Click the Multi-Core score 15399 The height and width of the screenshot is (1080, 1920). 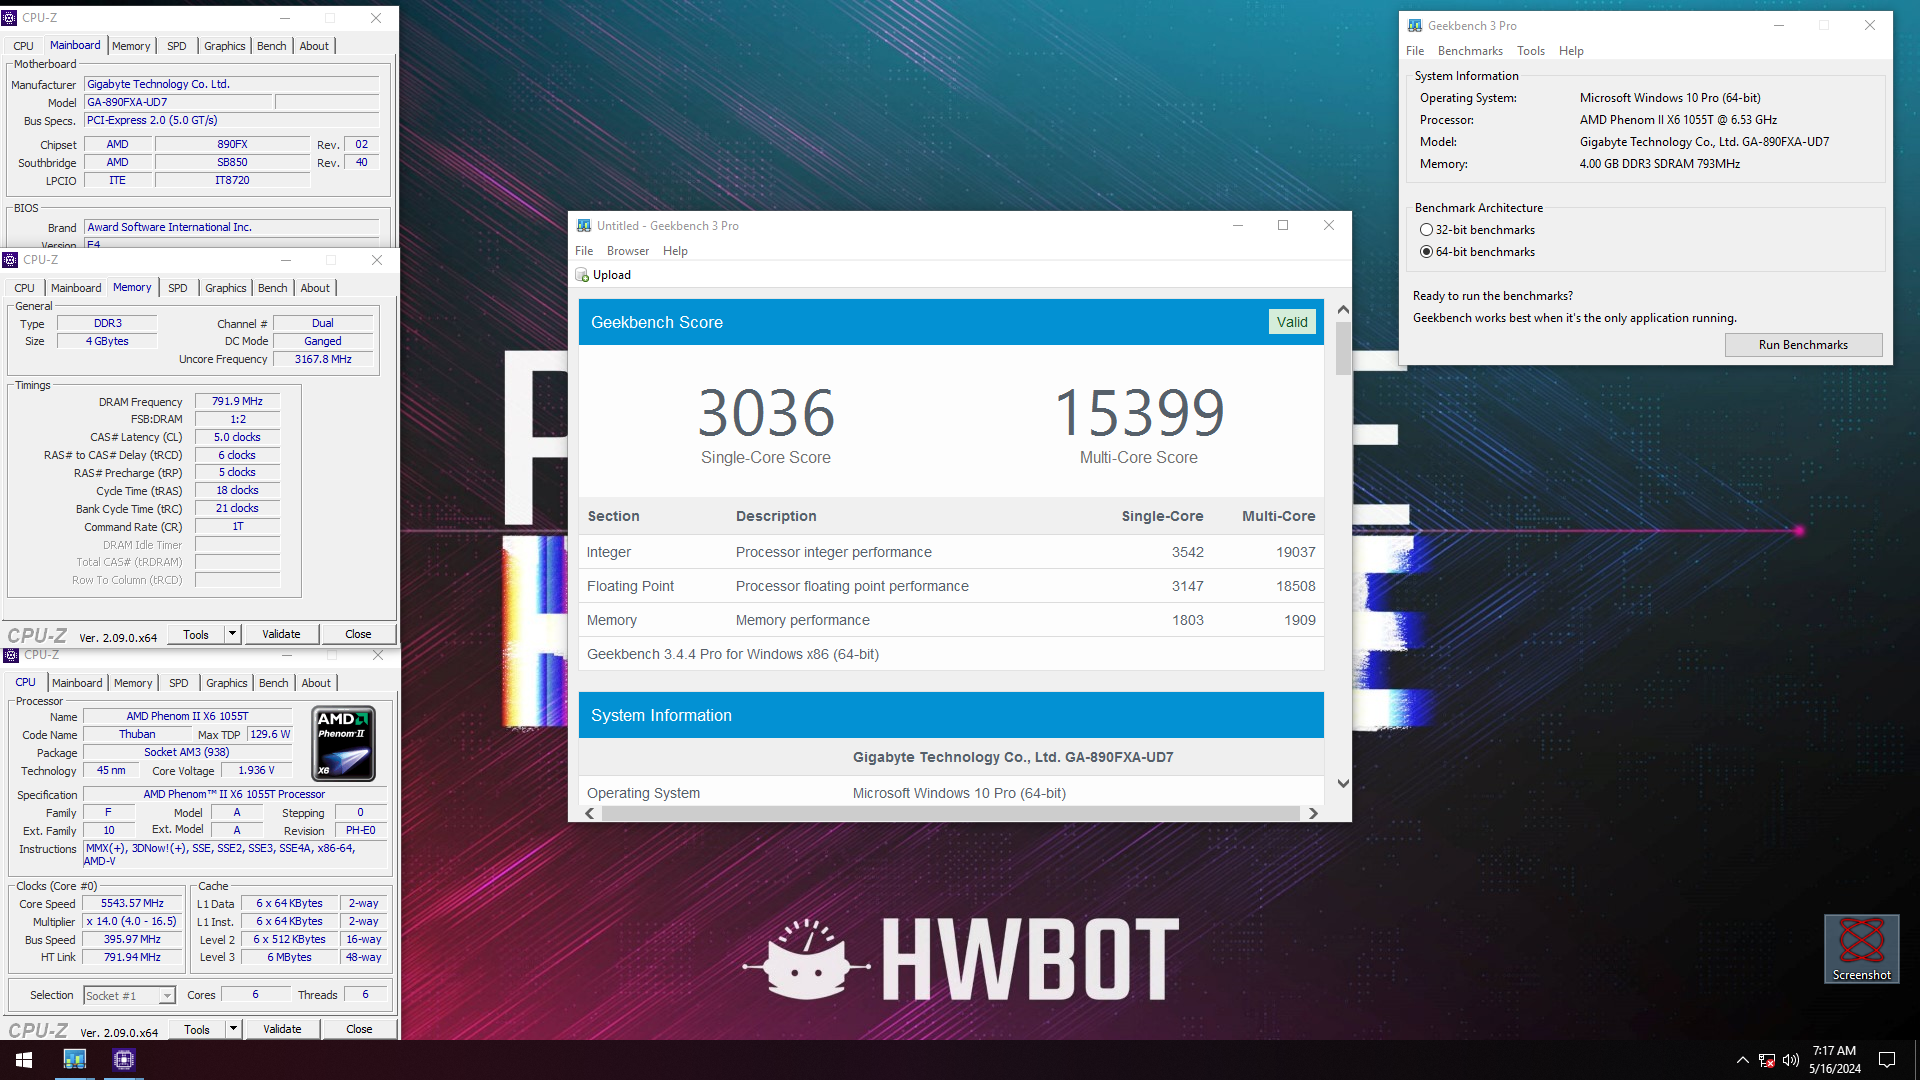click(x=1139, y=413)
